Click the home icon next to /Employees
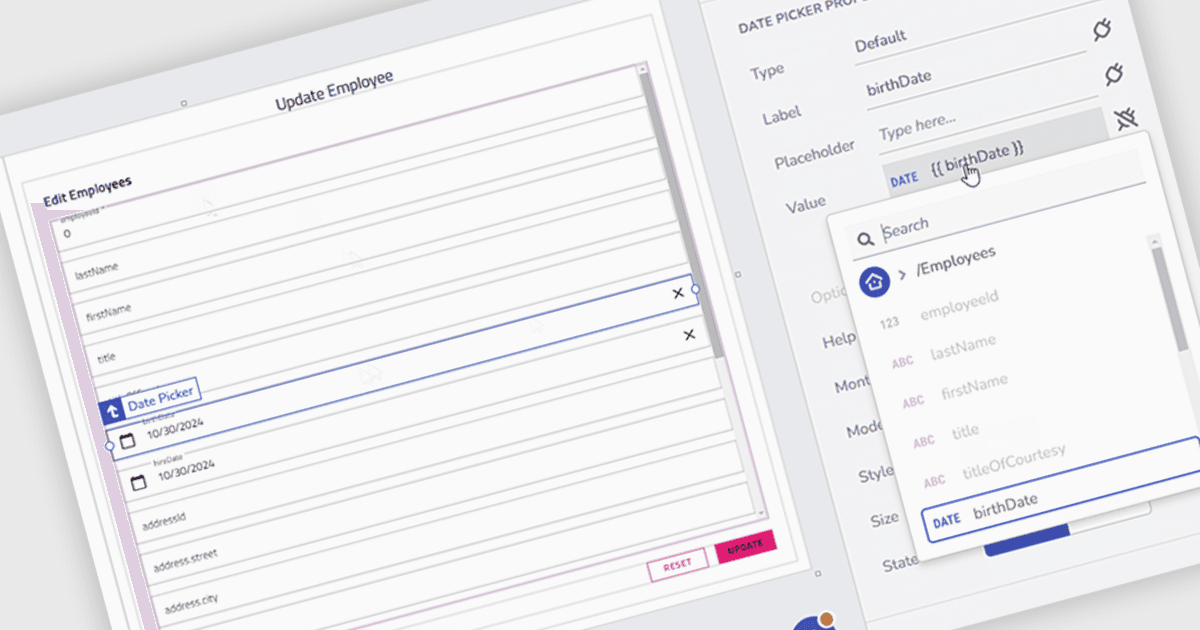Image resolution: width=1200 pixels, height=630 pixels. tap(875, 282)
